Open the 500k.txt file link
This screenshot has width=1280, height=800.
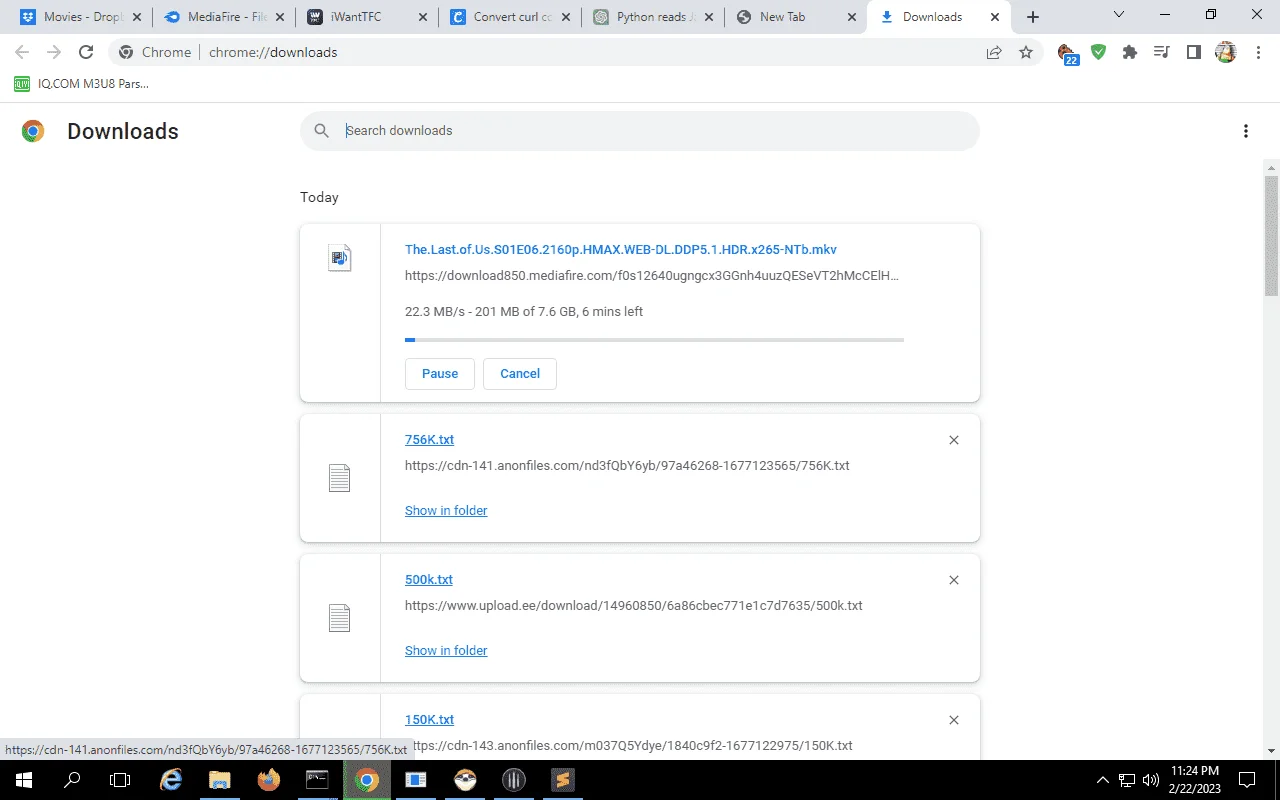[x=429, y=580]
